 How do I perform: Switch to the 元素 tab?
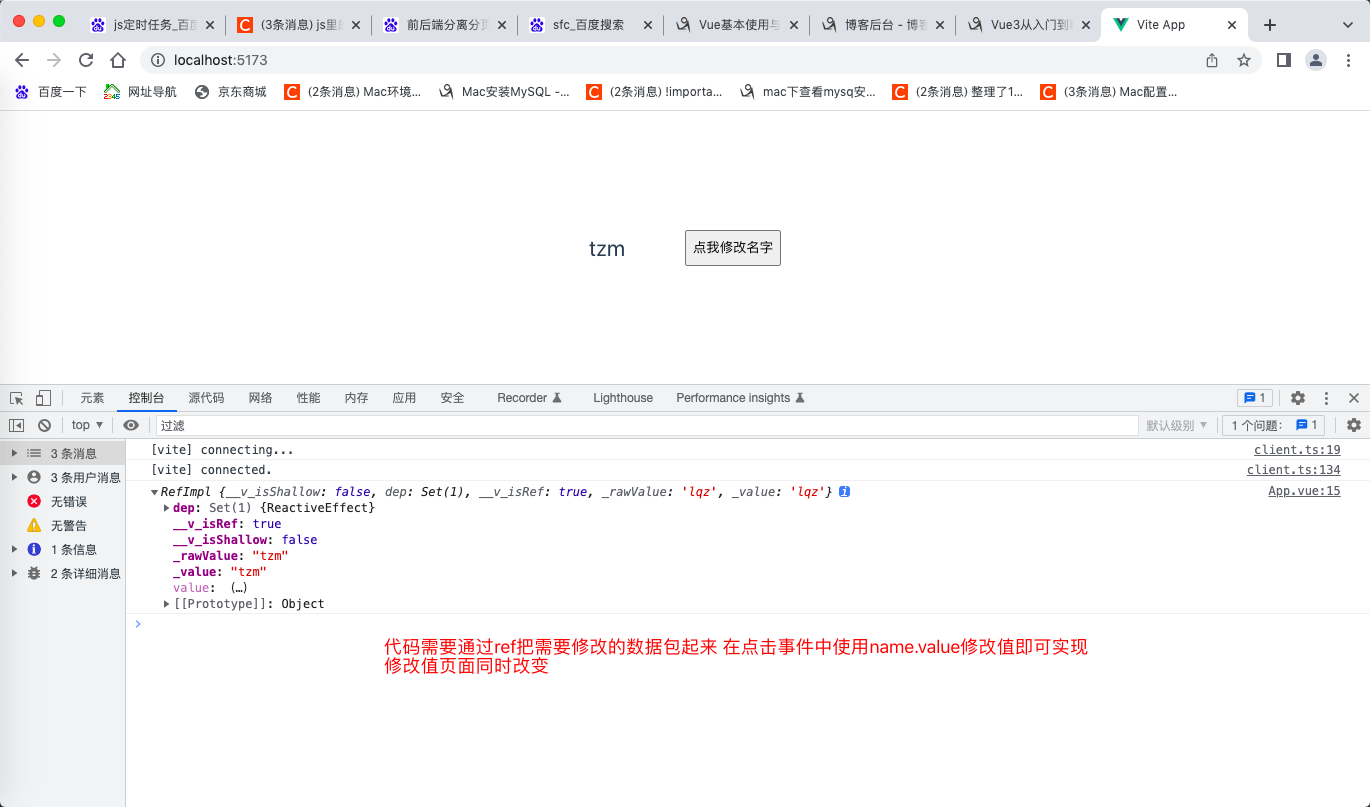92,398
